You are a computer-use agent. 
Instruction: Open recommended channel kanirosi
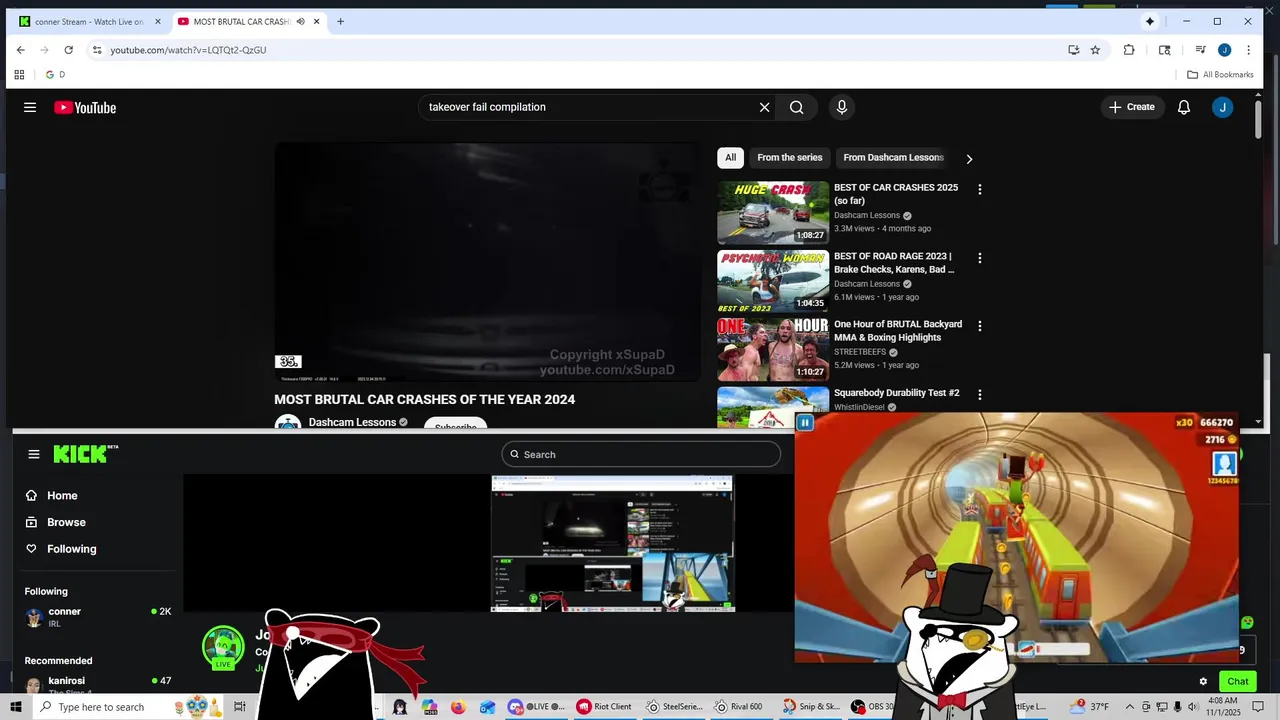point(98,685)
